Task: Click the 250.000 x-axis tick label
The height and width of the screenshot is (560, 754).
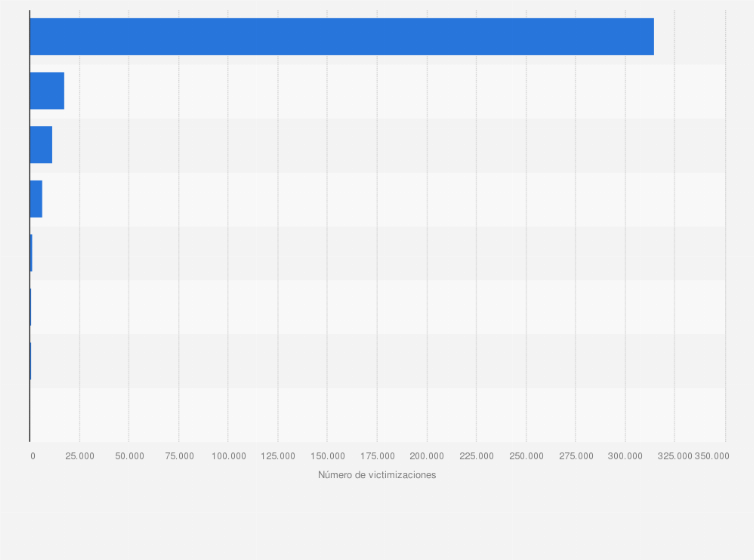Action: (x=526, y=456)
